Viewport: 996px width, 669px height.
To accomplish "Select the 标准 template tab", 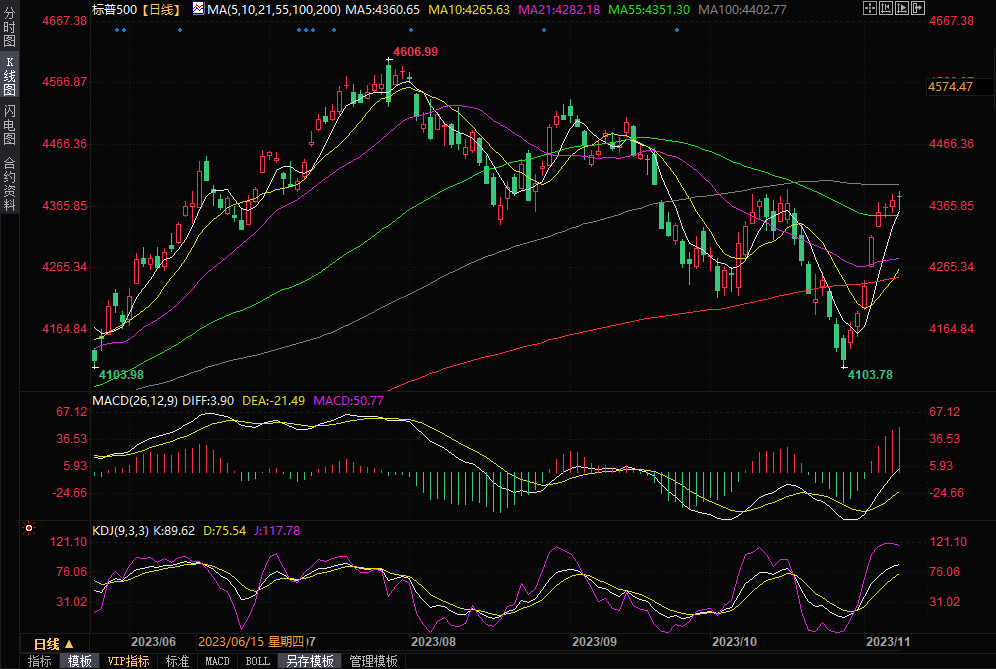I will tap(177, 661).
